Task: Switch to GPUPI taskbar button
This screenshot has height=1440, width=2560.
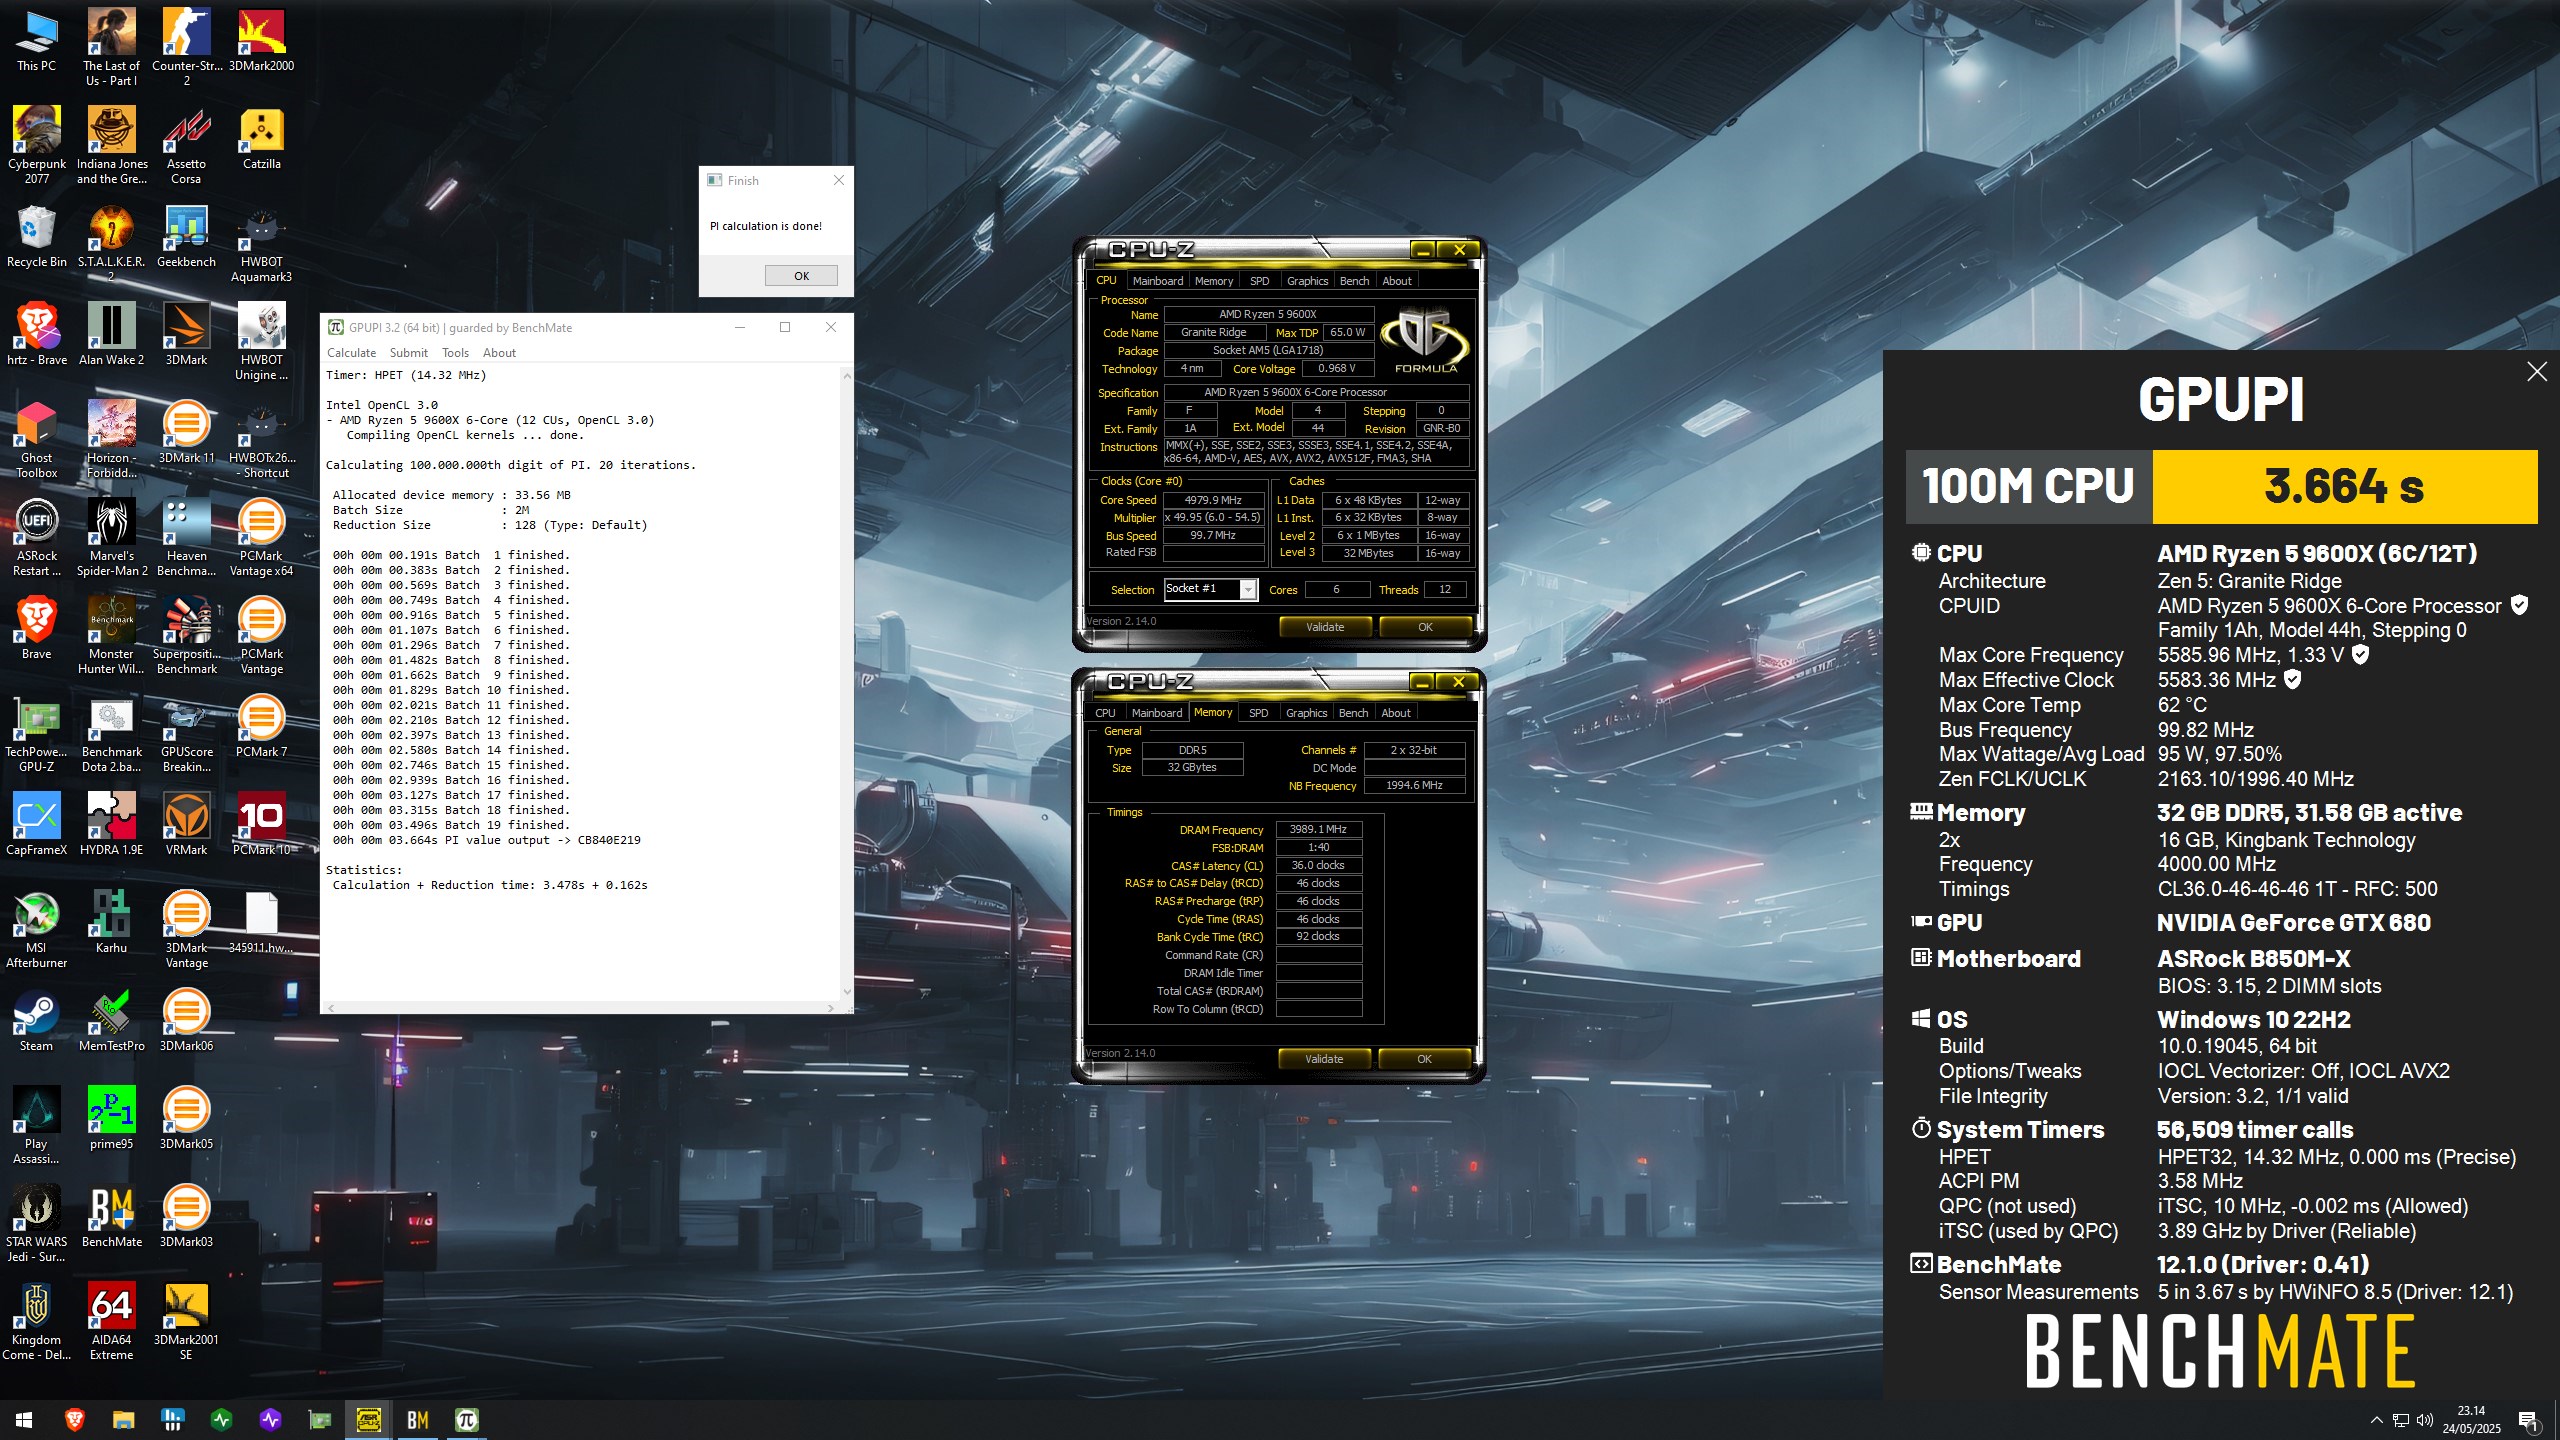Action: (466, 1420)
